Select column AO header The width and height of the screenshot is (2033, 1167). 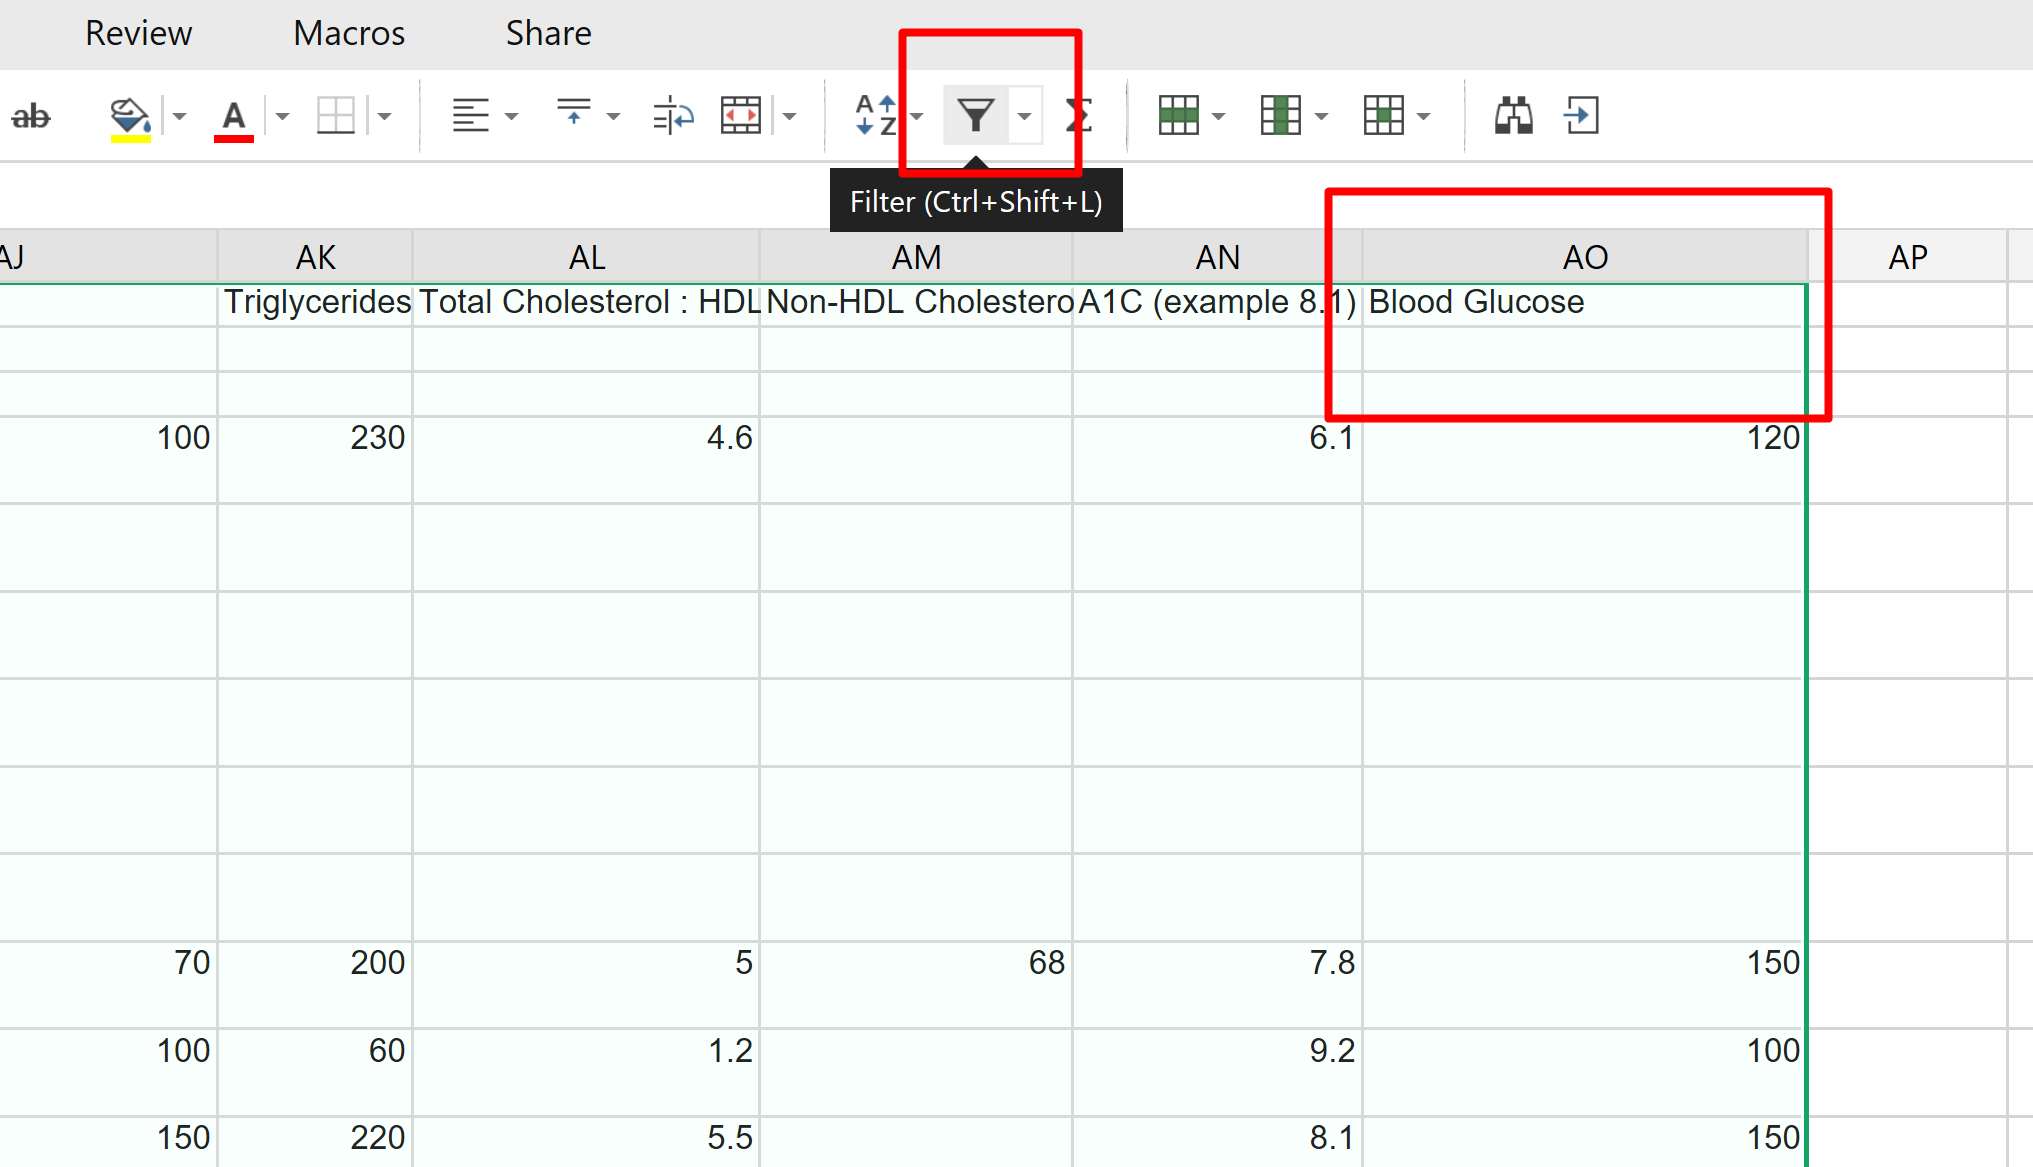[x=1584, y=257]
